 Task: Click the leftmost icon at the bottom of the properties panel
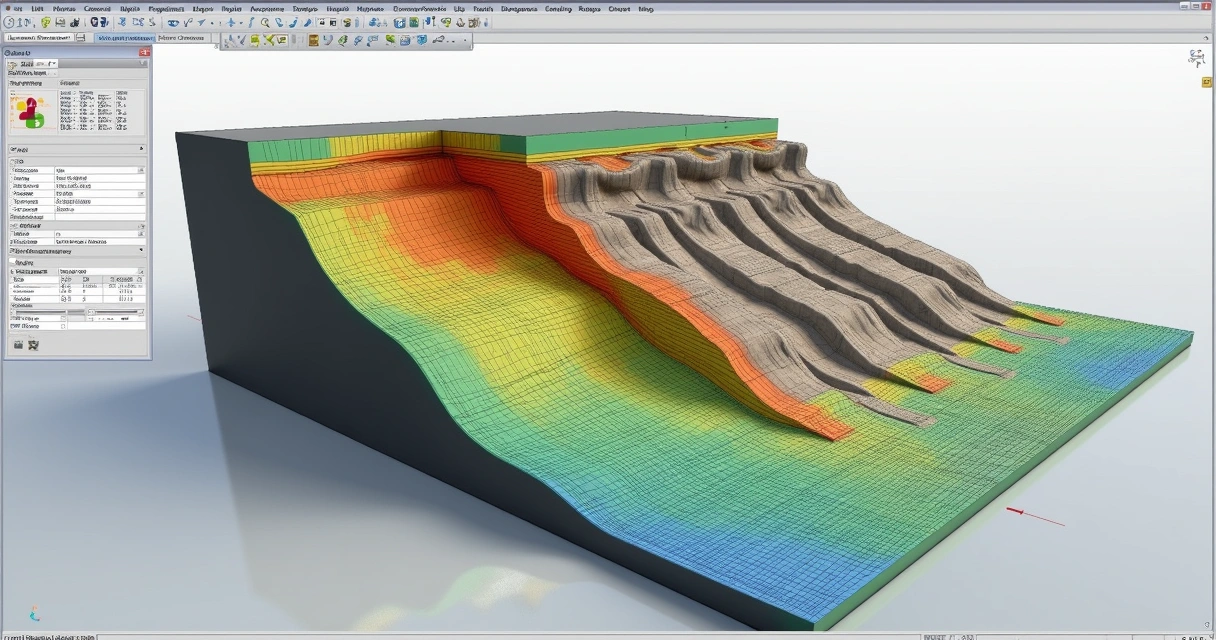pos(19,343)
